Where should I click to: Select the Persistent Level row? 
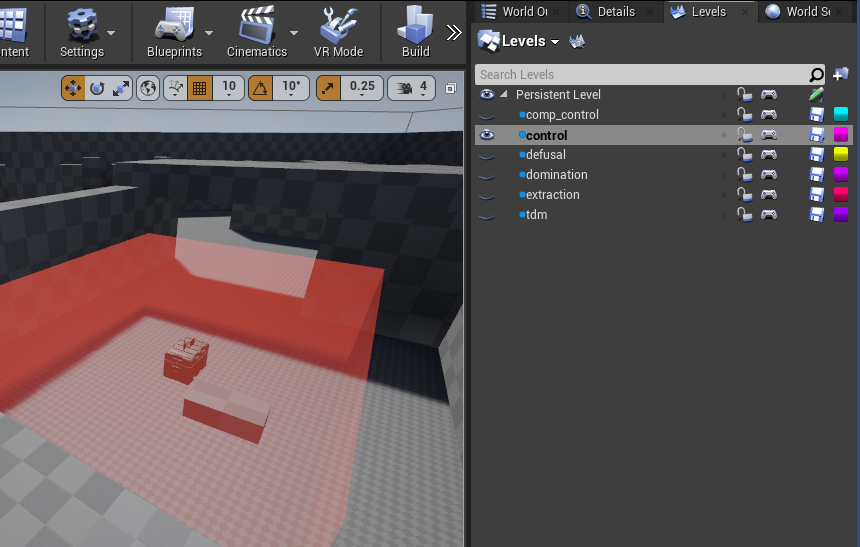click(x=664, y=94)
